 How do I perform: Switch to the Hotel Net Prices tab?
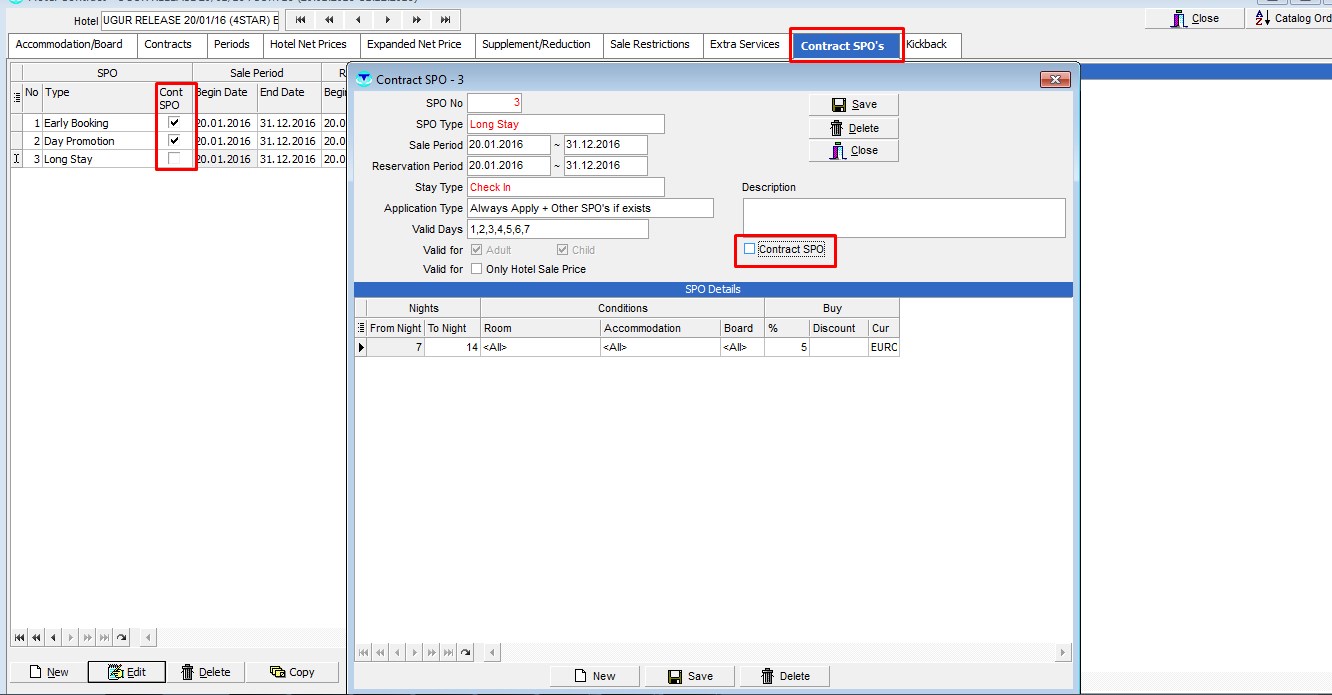(308, 45)
